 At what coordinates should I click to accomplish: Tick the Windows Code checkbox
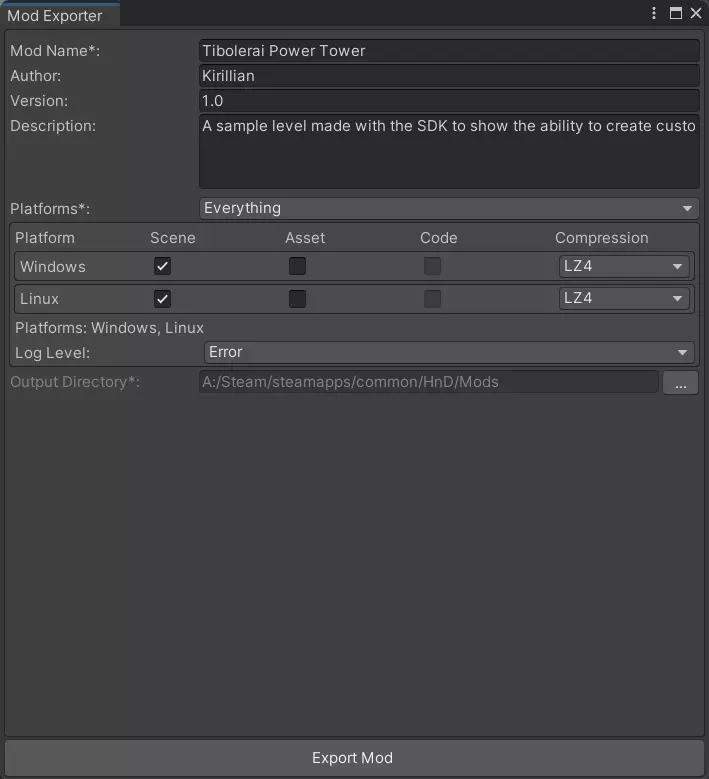[432, 266]
